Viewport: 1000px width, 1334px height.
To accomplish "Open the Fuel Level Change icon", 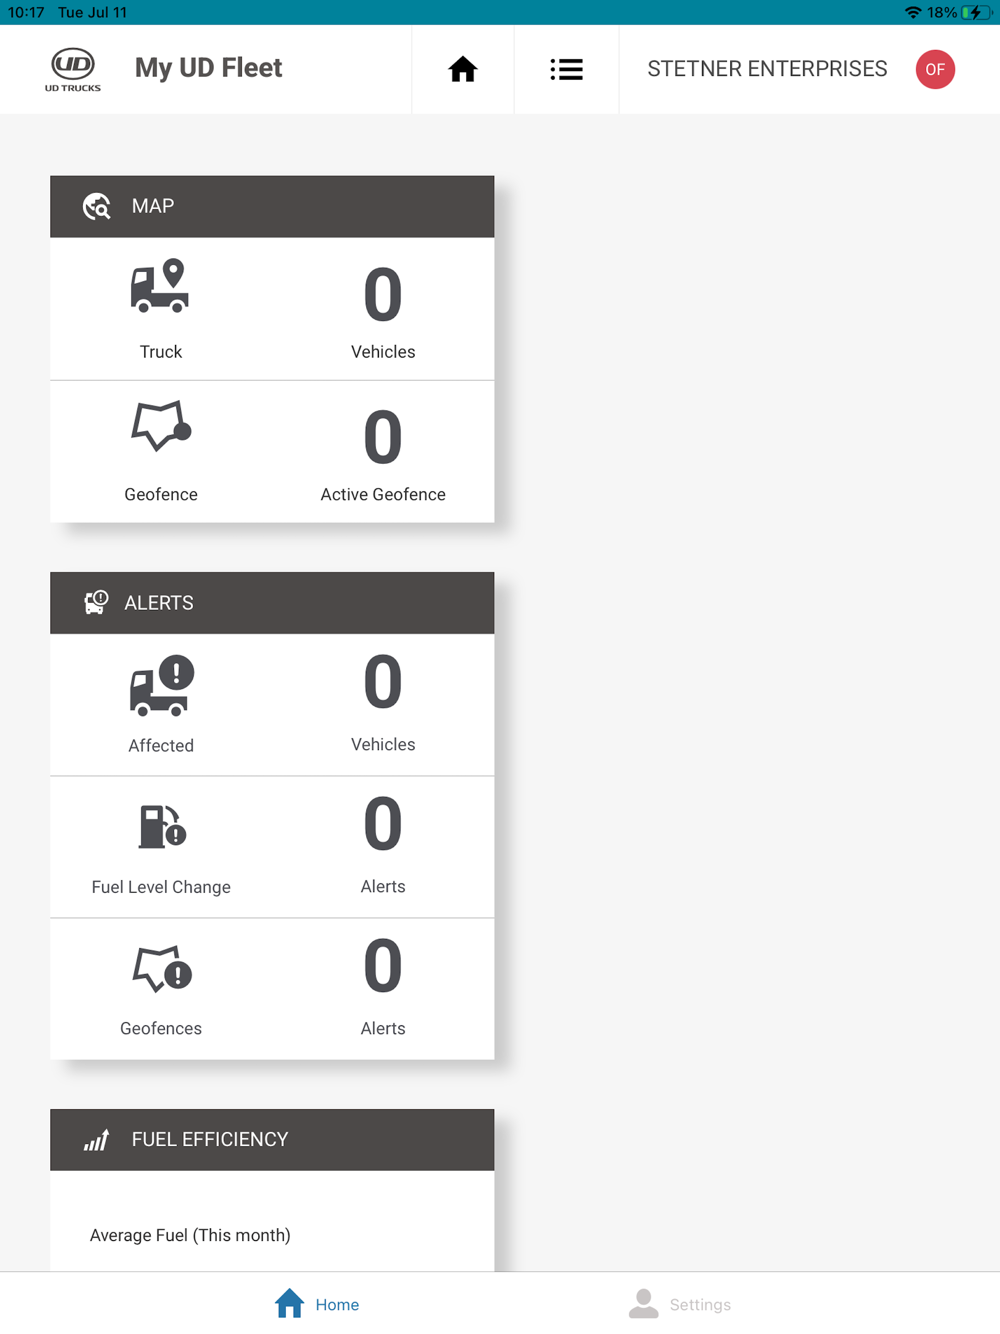I will tap(162, 827).
